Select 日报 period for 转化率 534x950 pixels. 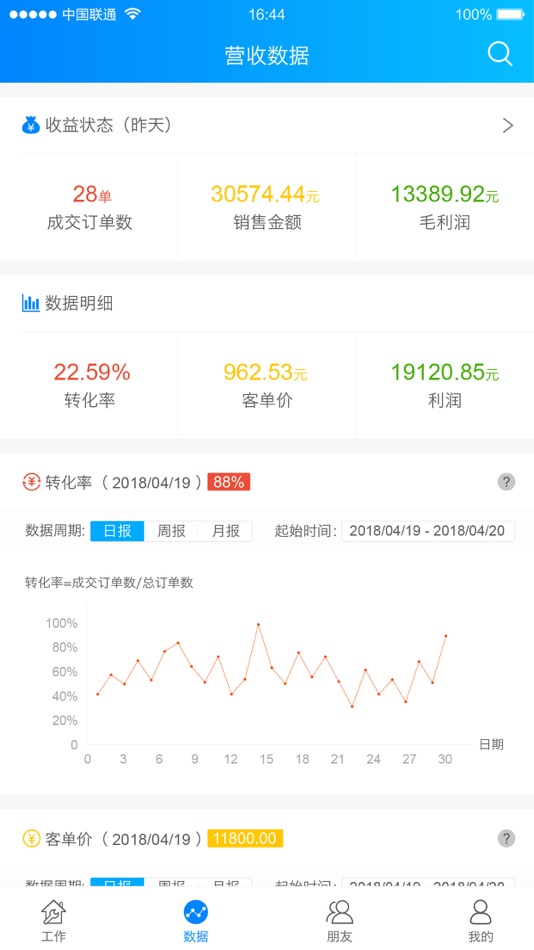pyautogui.click(x=118, y=531)
